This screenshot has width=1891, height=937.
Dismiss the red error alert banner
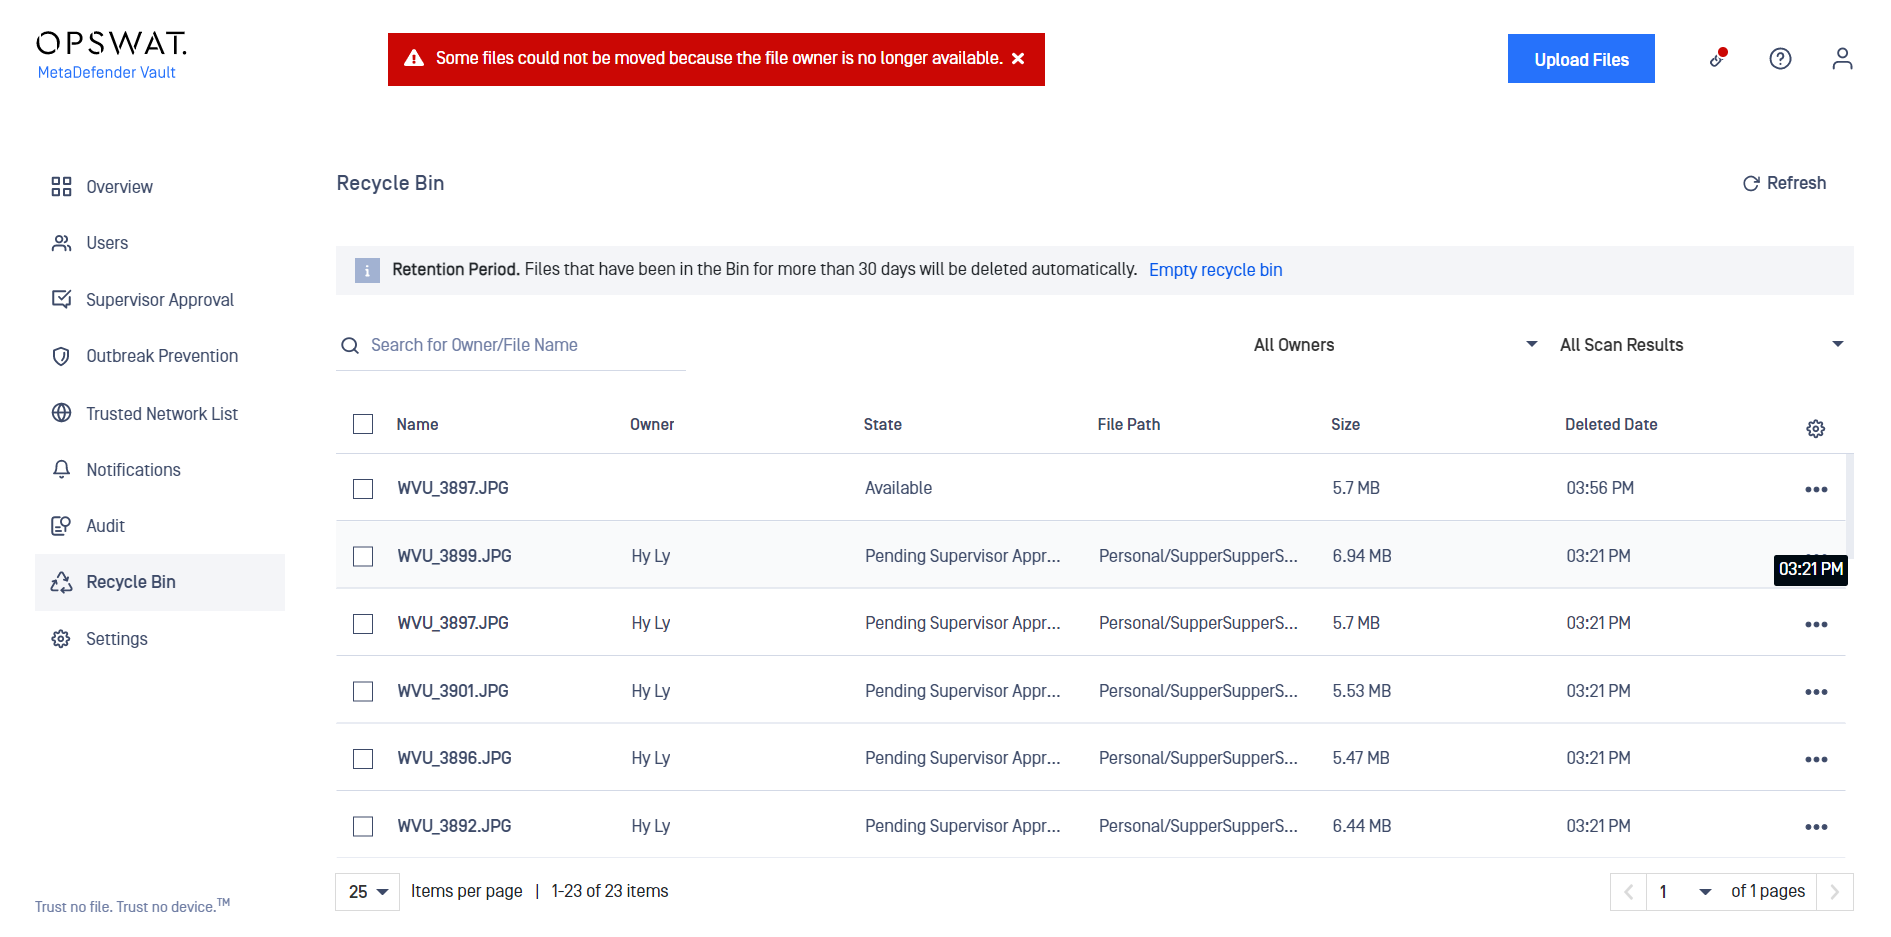[1018, 59]
